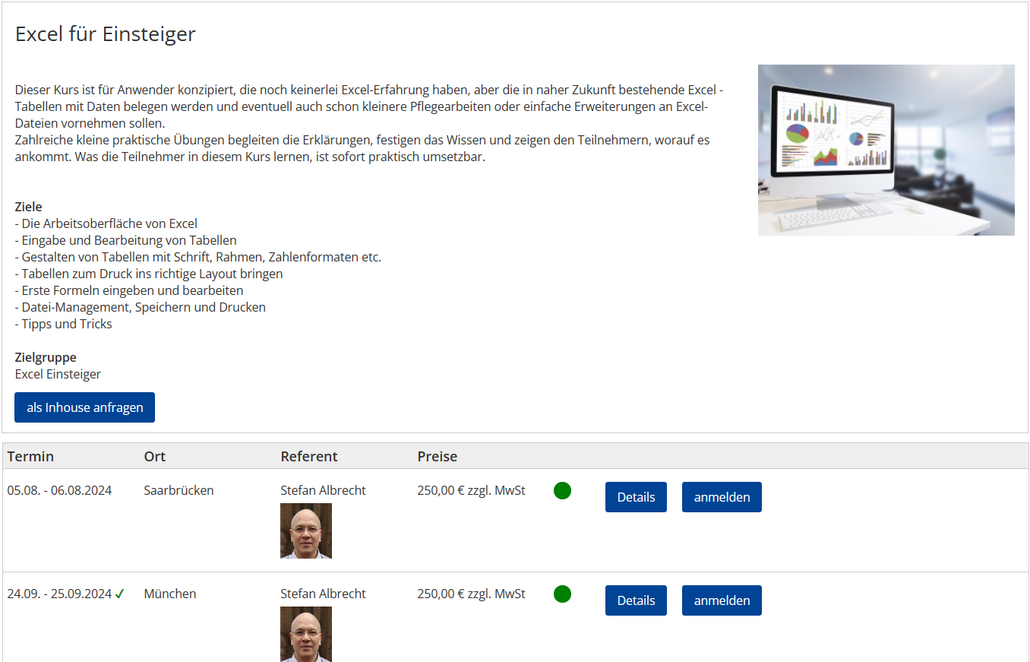Click the date 05.08. - 06.08.2024
1030x662 pixels.
[59, 490]
